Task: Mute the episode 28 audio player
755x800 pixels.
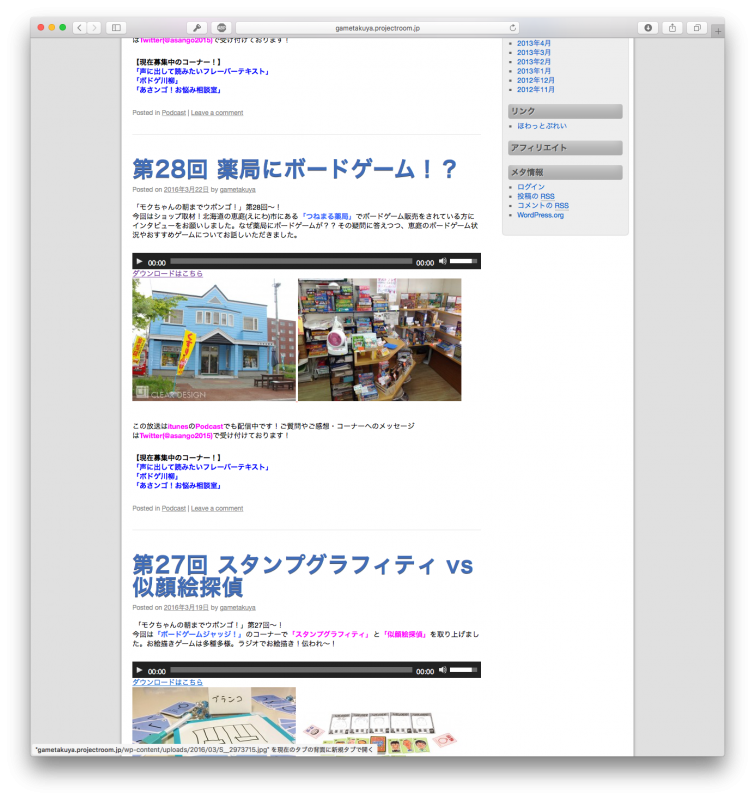Action: click(442, 262)
